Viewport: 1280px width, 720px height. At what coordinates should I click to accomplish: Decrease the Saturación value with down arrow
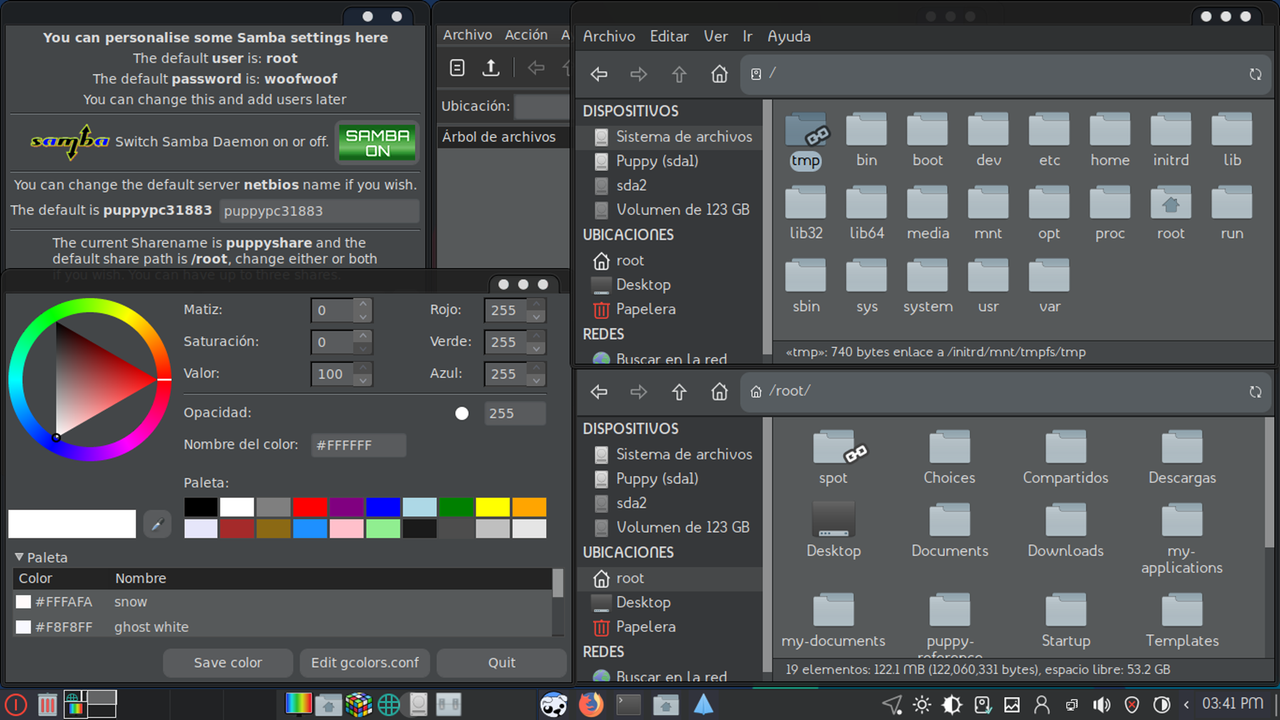(363, 348)
